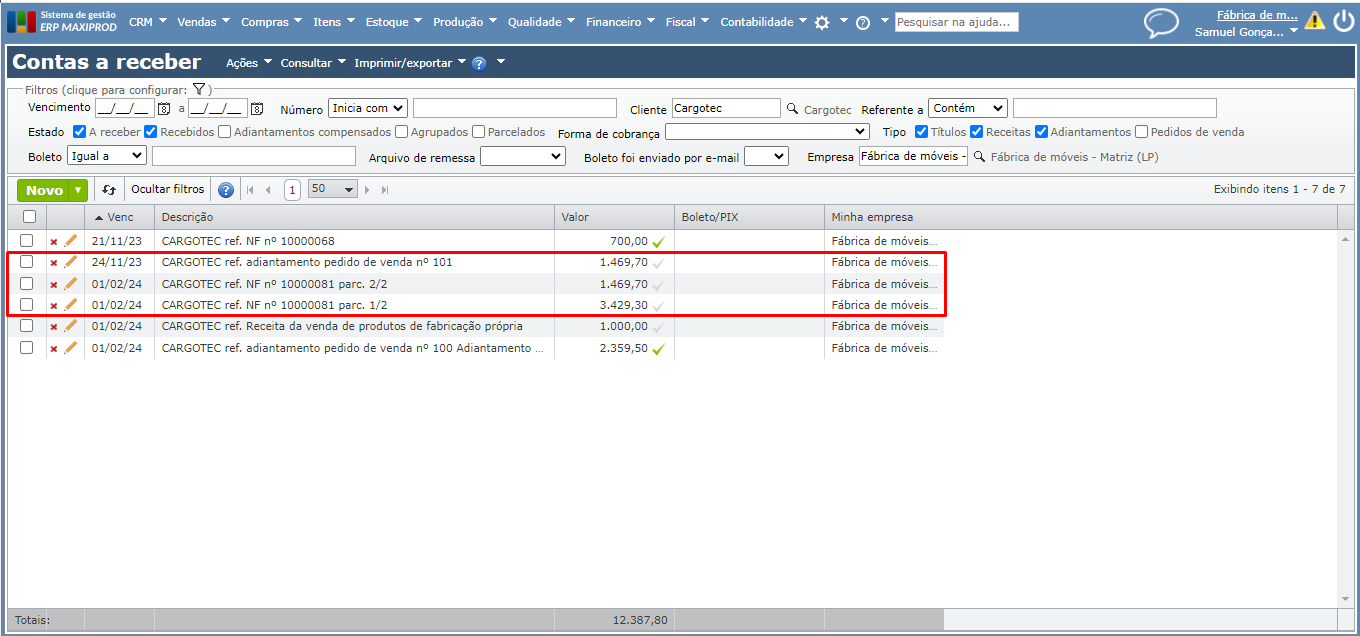Open the settings gear menu

pos(822,22)
